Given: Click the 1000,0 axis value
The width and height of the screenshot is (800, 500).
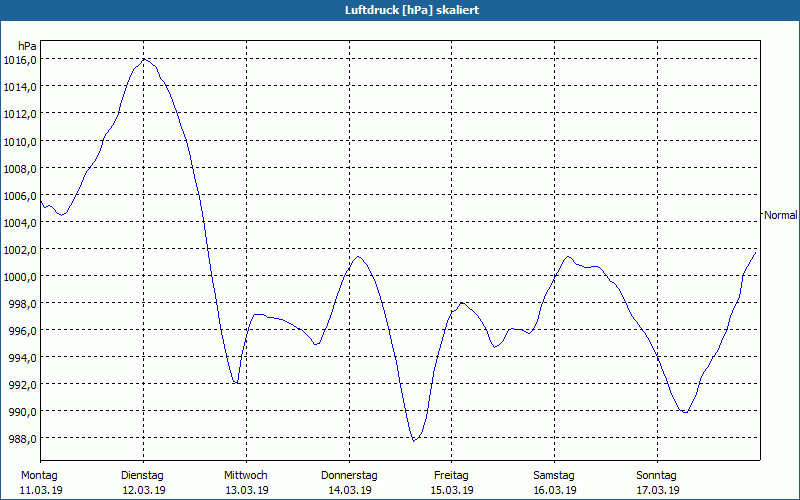Looking at the screenshot, I should coord(20,277).
